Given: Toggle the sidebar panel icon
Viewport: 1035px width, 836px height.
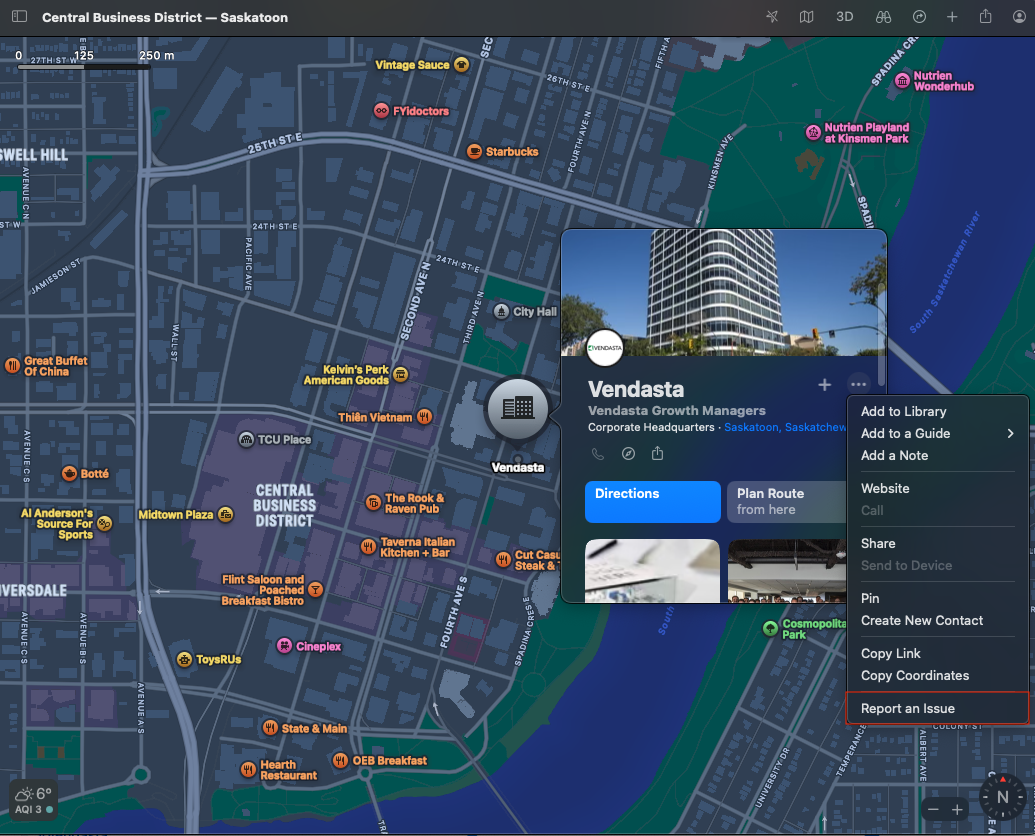Looking at the screenshot, I should coord(19,16).
